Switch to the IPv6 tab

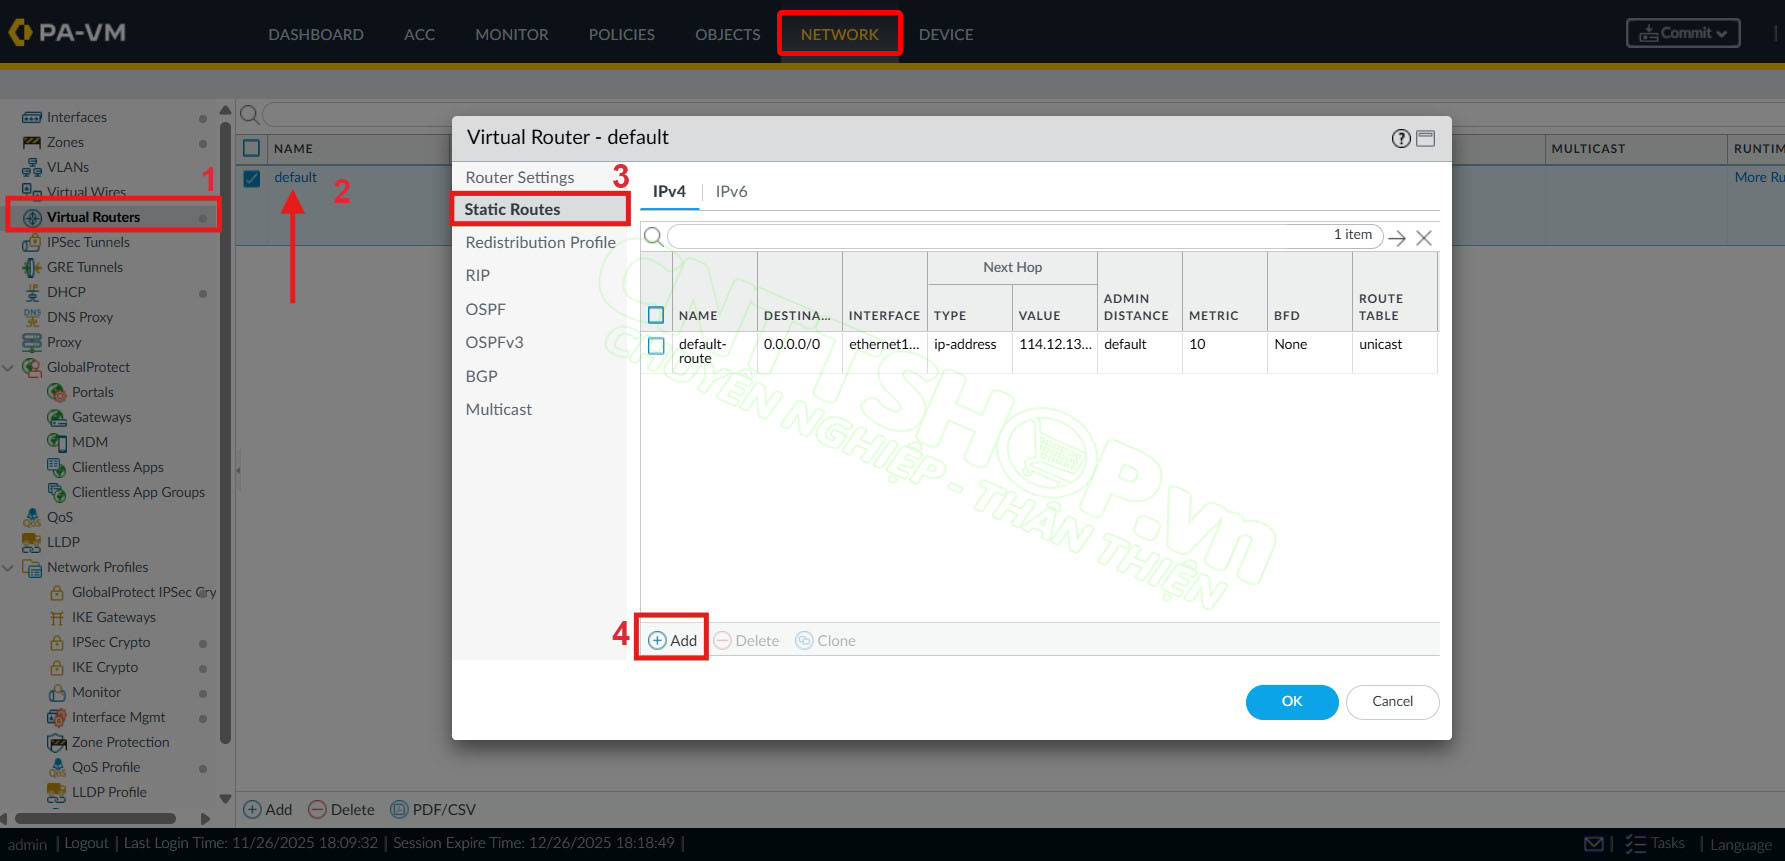coord(731,191)
